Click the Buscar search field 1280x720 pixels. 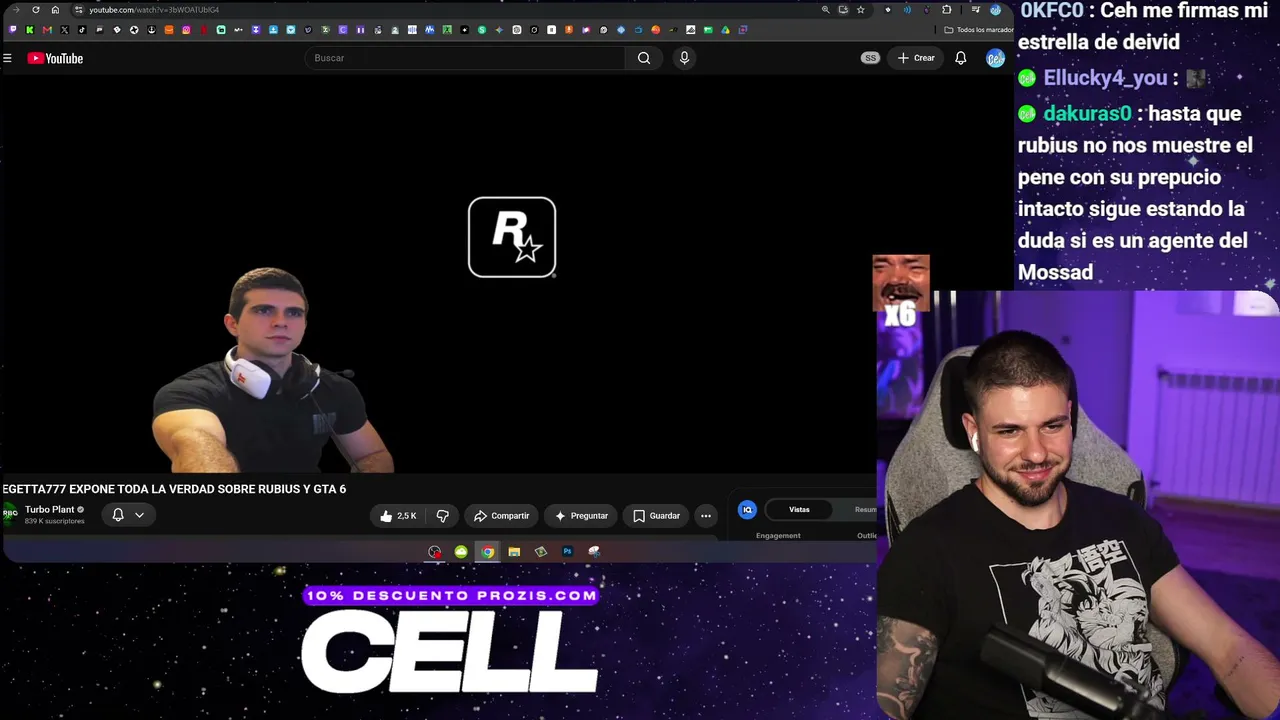pyautogui.click(x=465, y=58)
